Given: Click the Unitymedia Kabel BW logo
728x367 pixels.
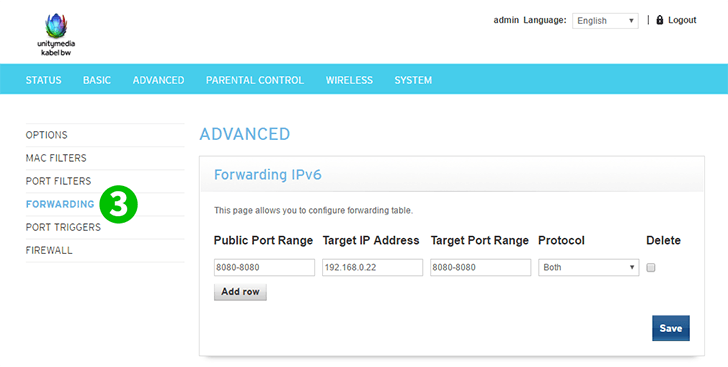Looking at the screenshot, I should [x=56, y=34].
